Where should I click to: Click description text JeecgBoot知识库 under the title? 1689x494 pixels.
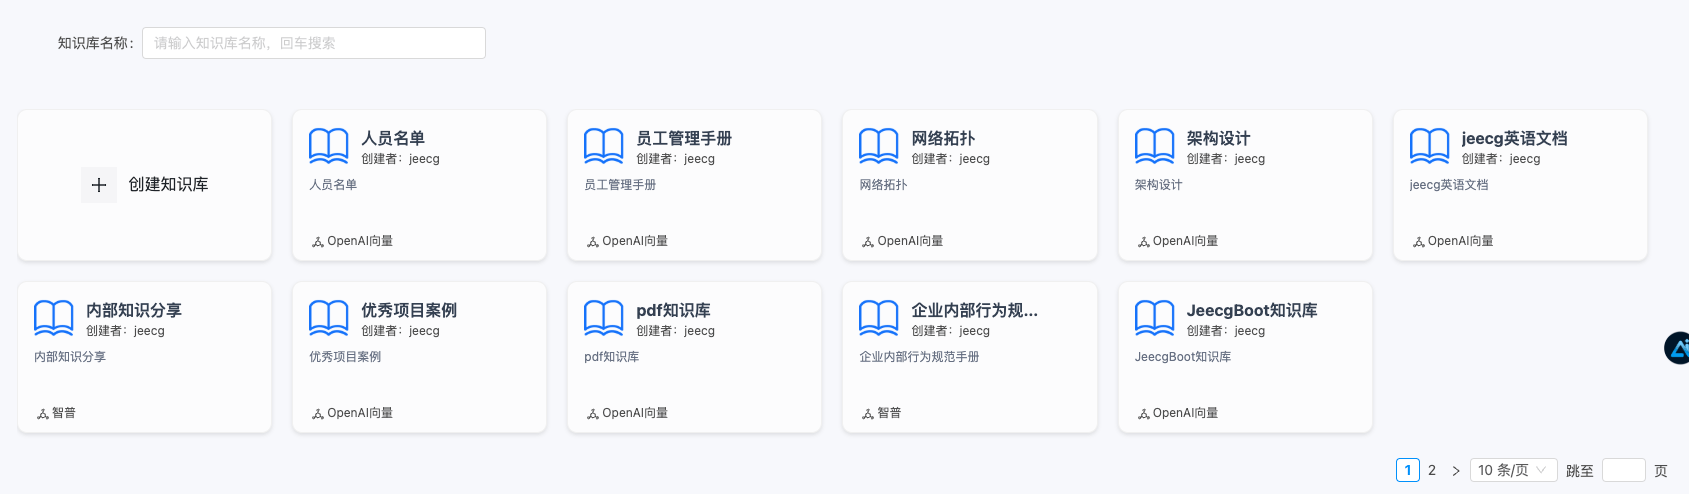tap(1183, 357)
